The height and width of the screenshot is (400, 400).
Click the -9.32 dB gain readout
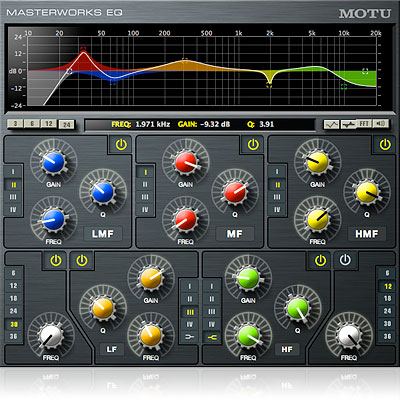(x=215, y=124)
